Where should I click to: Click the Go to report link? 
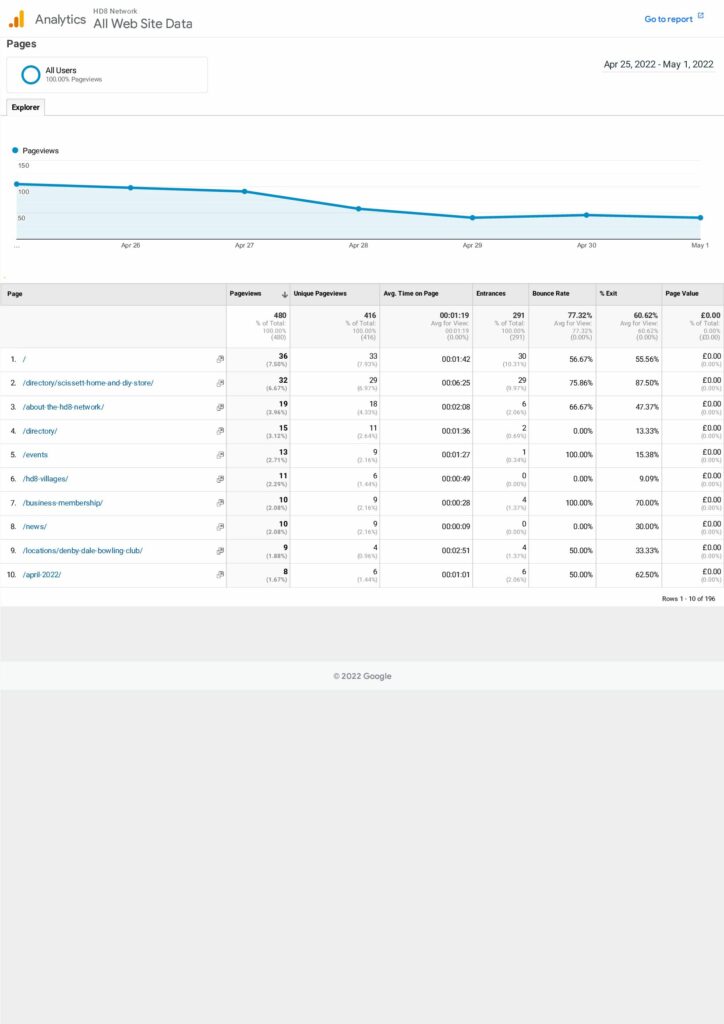click(667, 19)
